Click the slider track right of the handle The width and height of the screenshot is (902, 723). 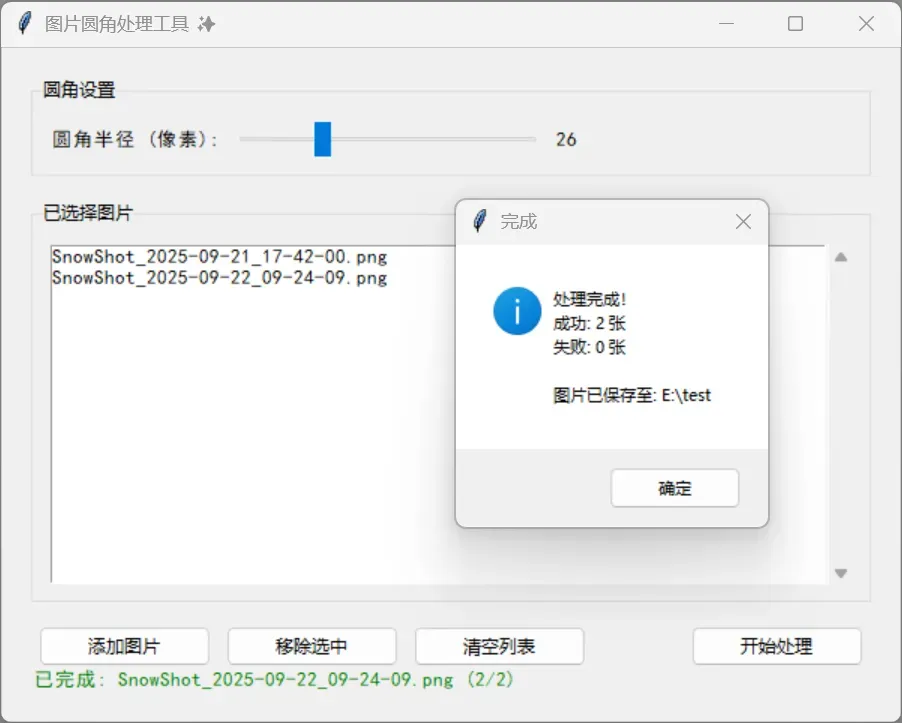434,139
